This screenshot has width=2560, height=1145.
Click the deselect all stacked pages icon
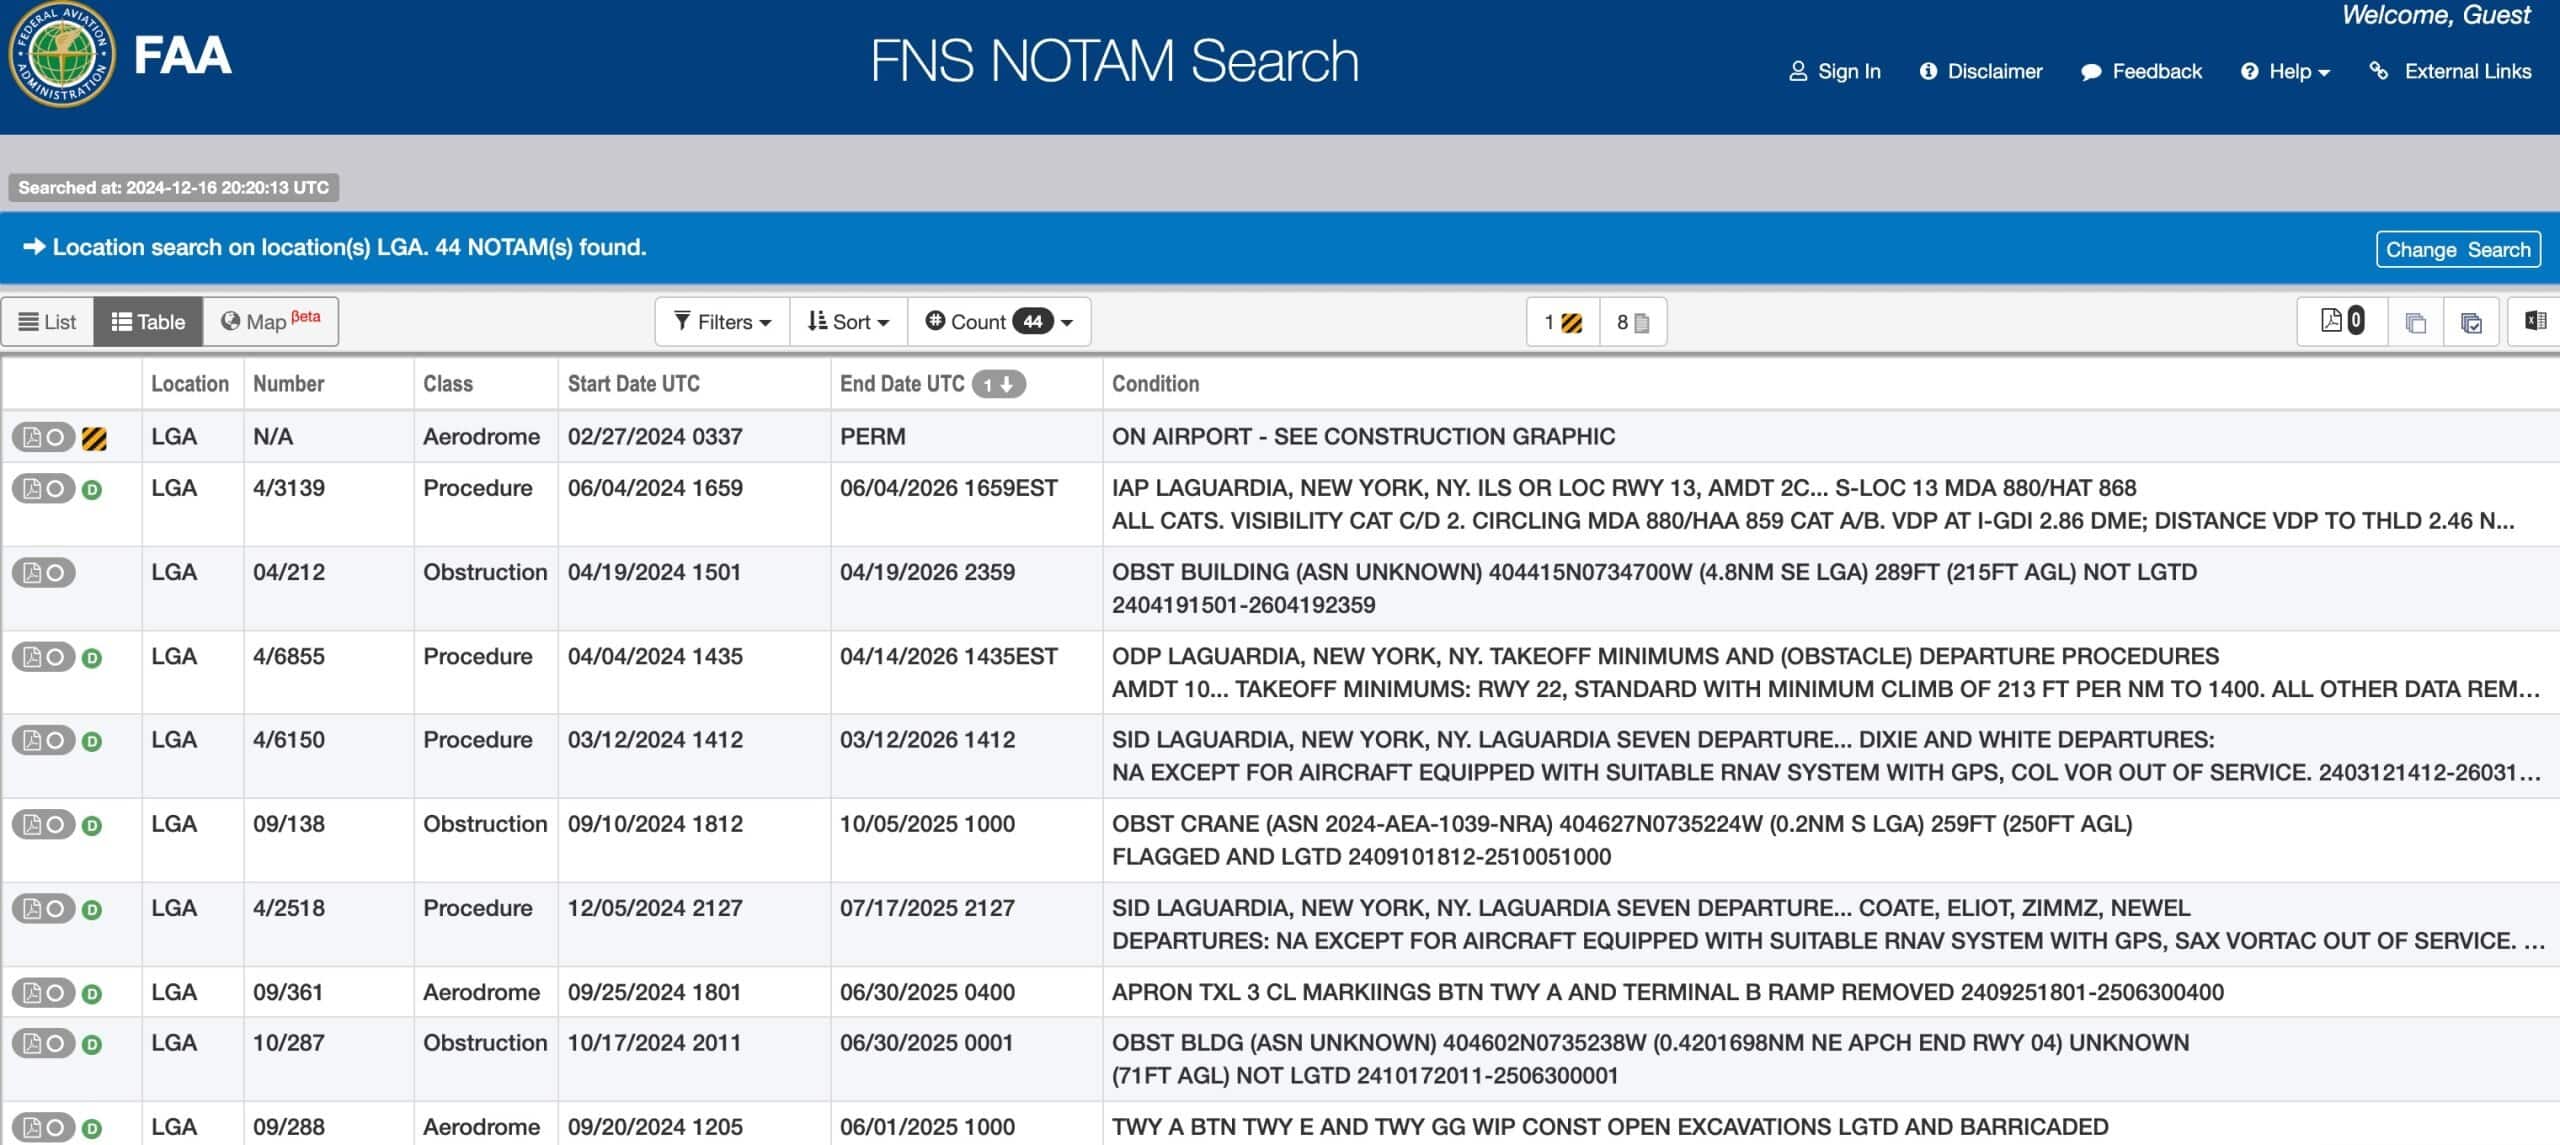[2415, 322]
